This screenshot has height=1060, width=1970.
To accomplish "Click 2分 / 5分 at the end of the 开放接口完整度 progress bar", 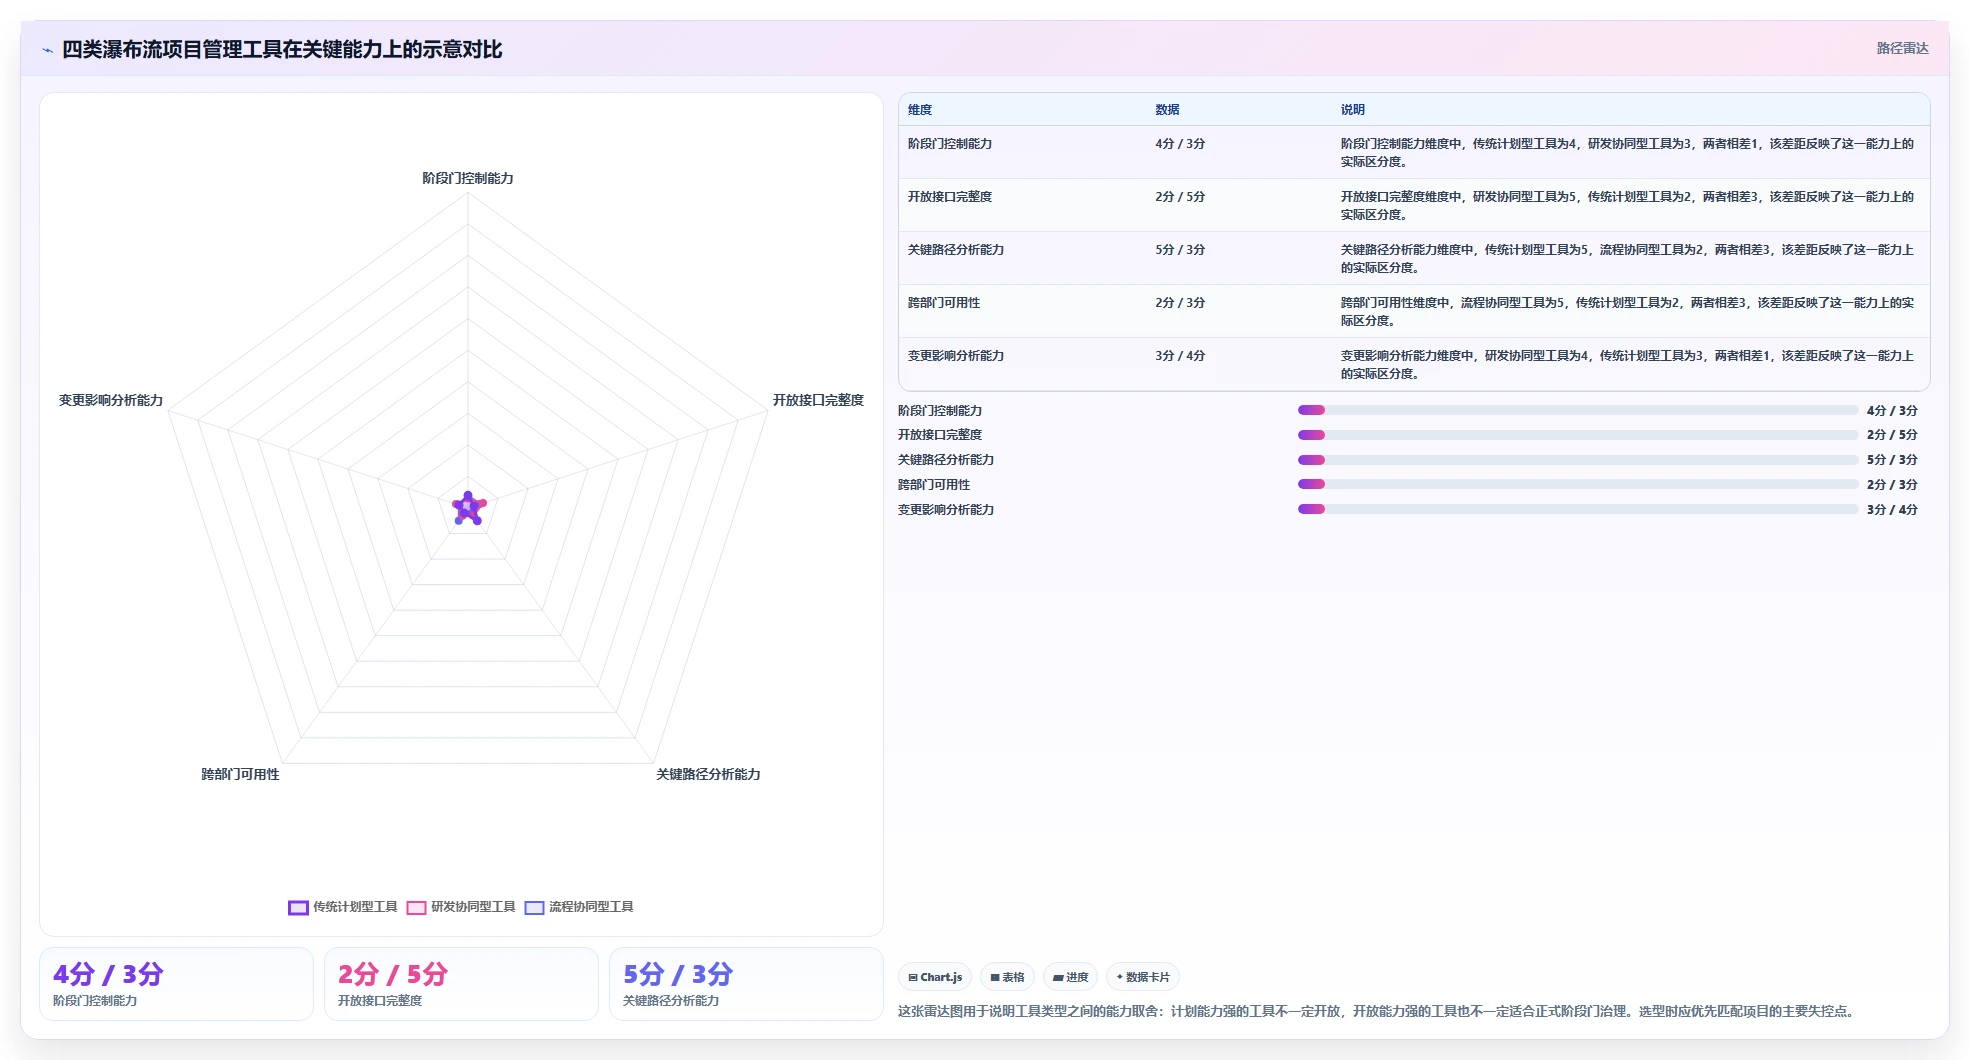I will 1892,435.
